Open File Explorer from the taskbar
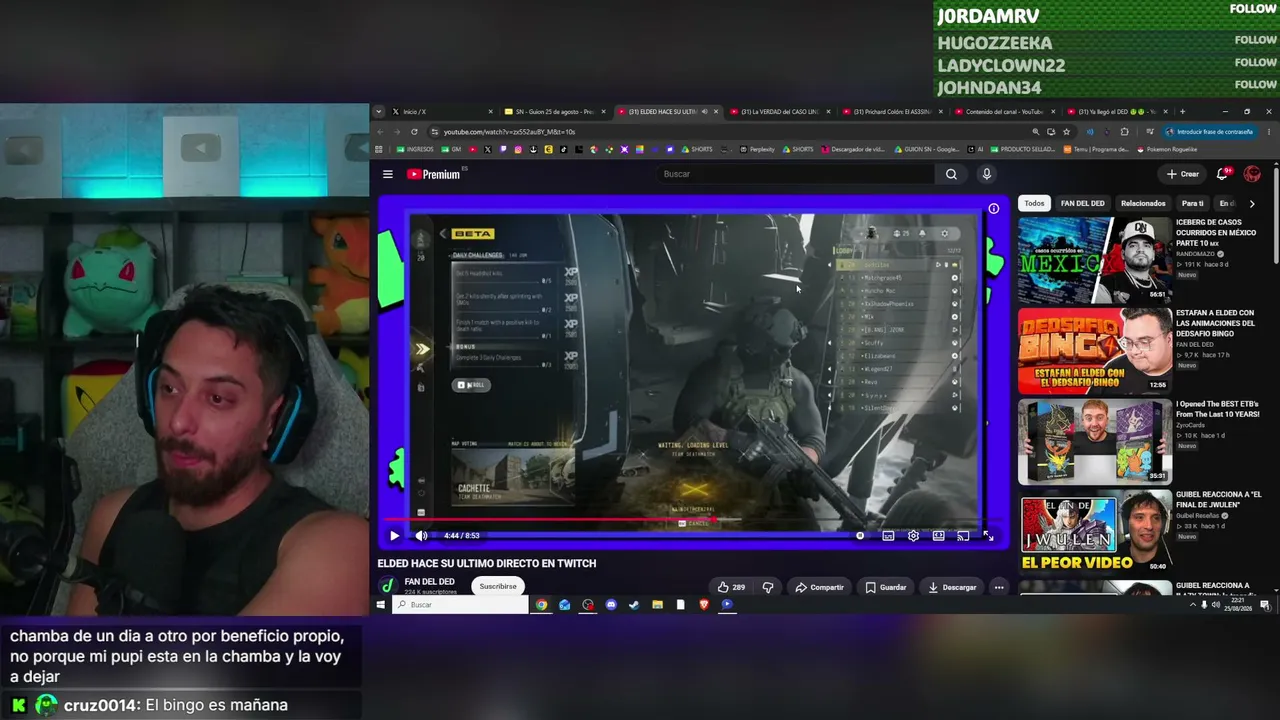The height and width of the screenshot is (720, 1280). coord(657,605)
